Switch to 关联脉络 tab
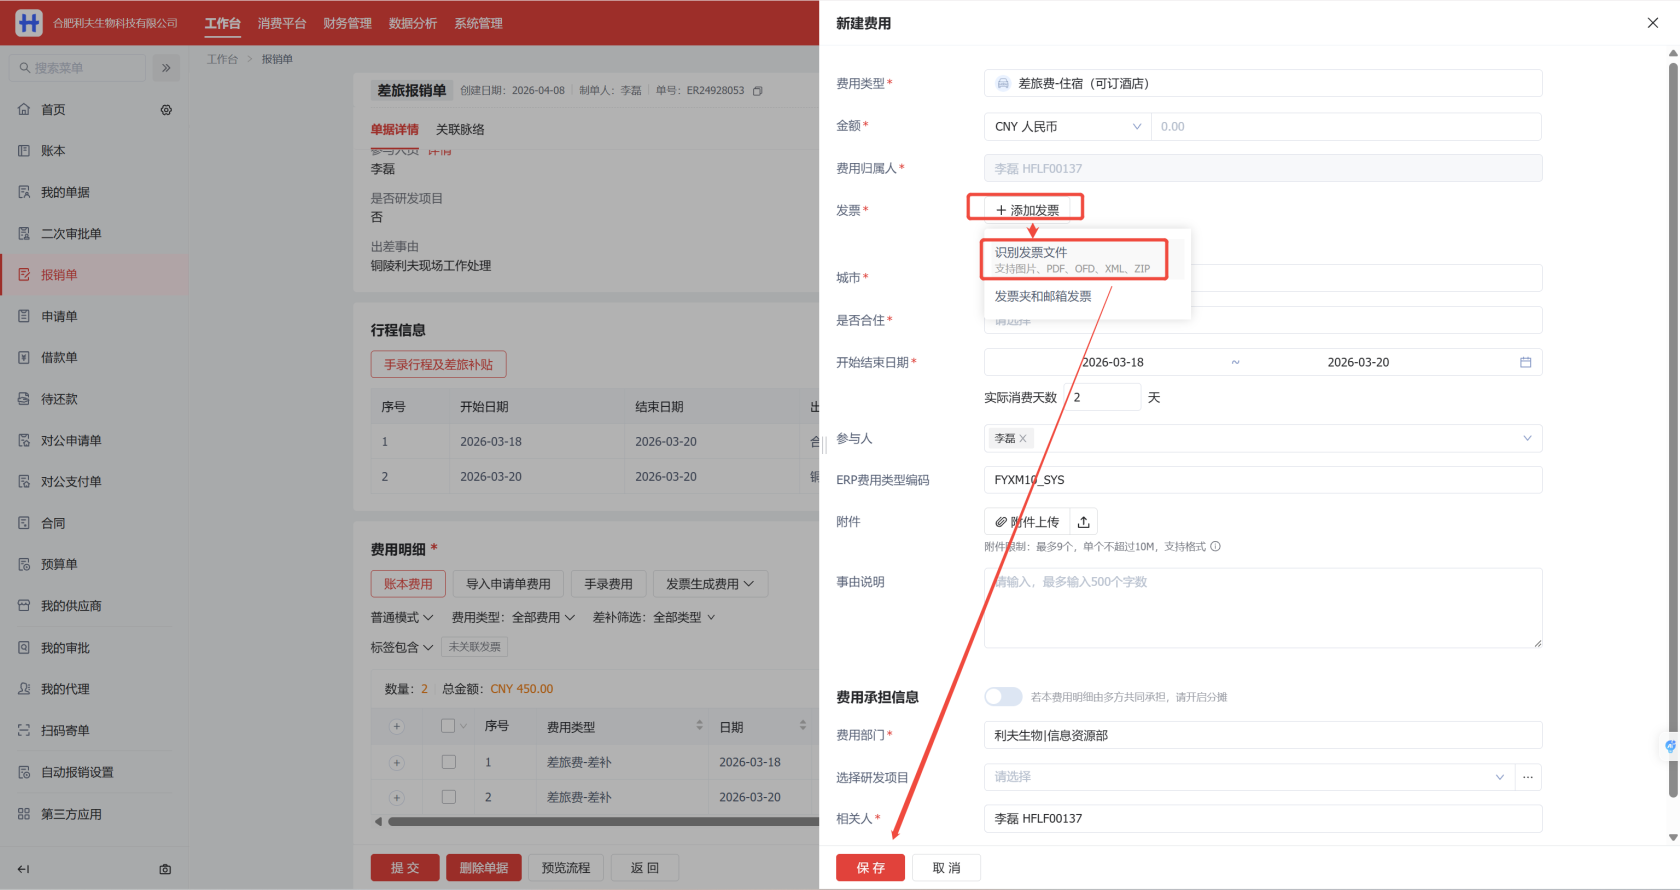 (460, 130)
